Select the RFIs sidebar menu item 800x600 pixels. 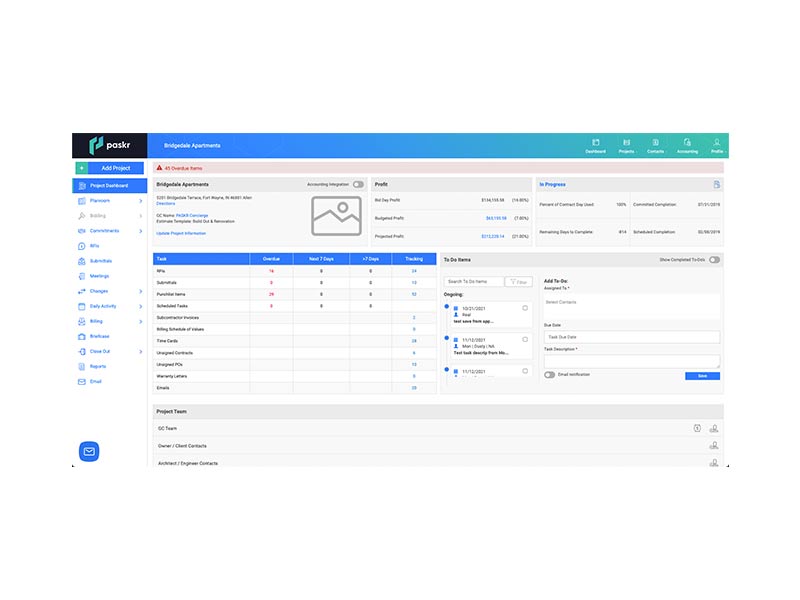(110, 246)
